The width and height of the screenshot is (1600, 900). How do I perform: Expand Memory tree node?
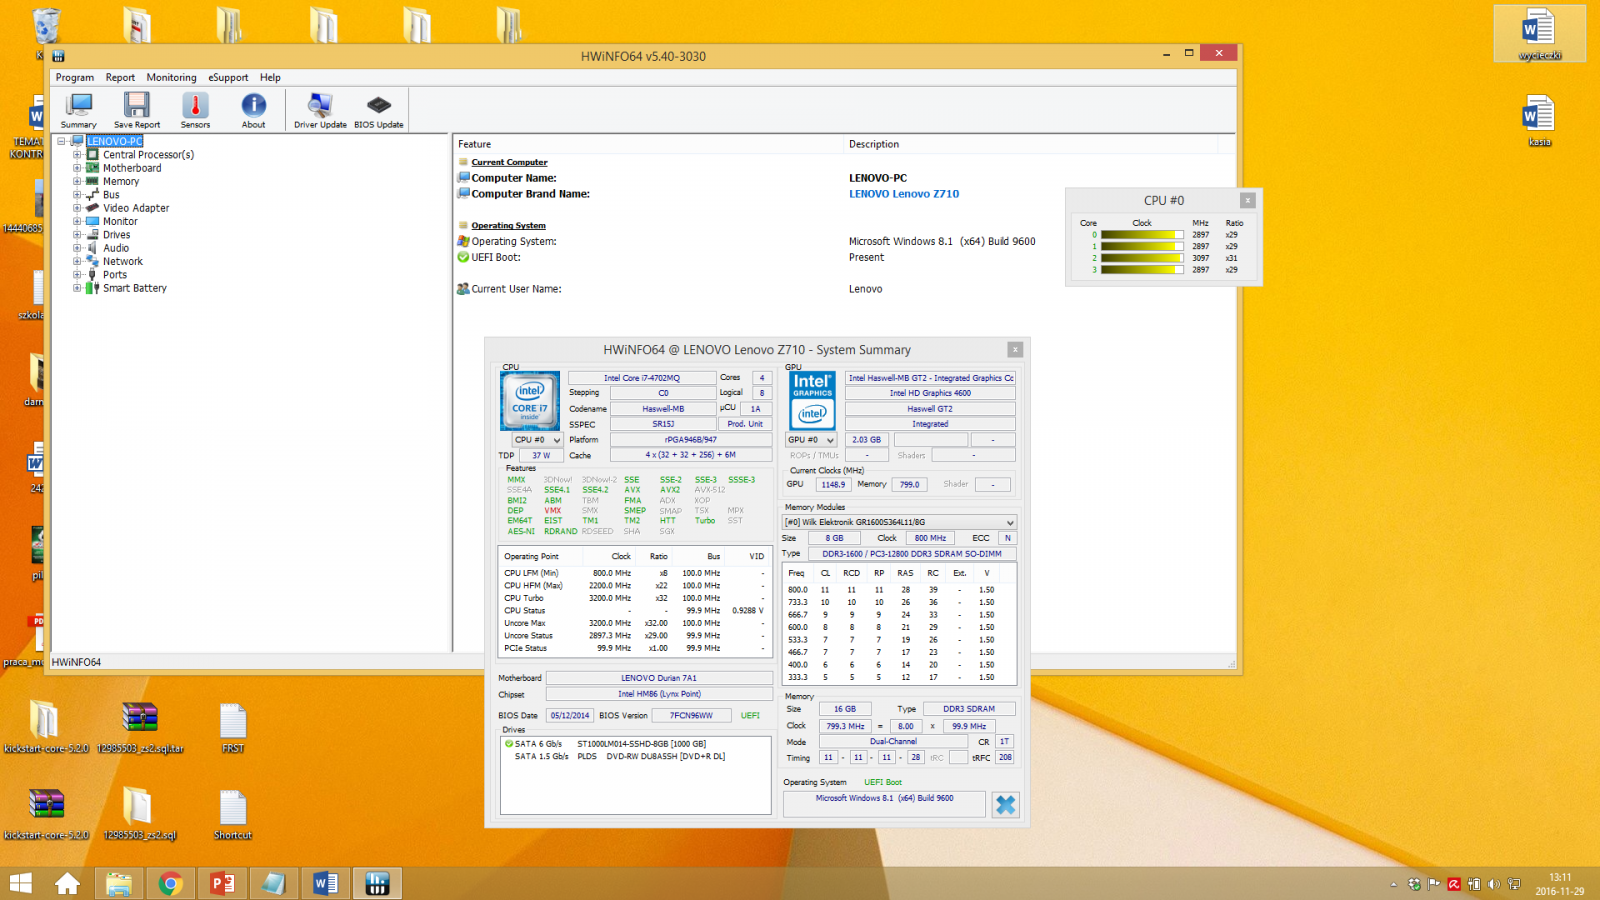coord(77,181)
